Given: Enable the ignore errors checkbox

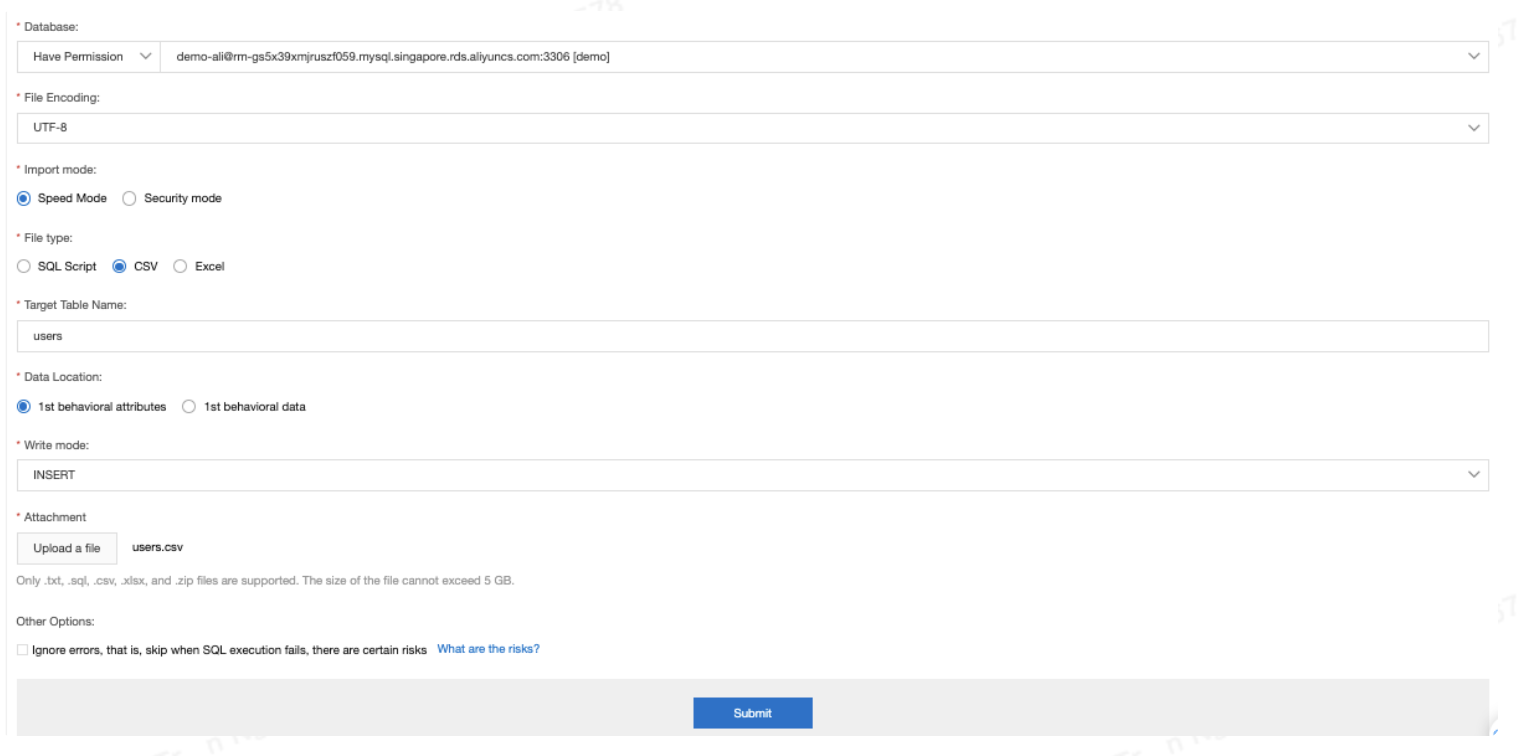Looking at the screenshot, I should (x=21, y=649).
